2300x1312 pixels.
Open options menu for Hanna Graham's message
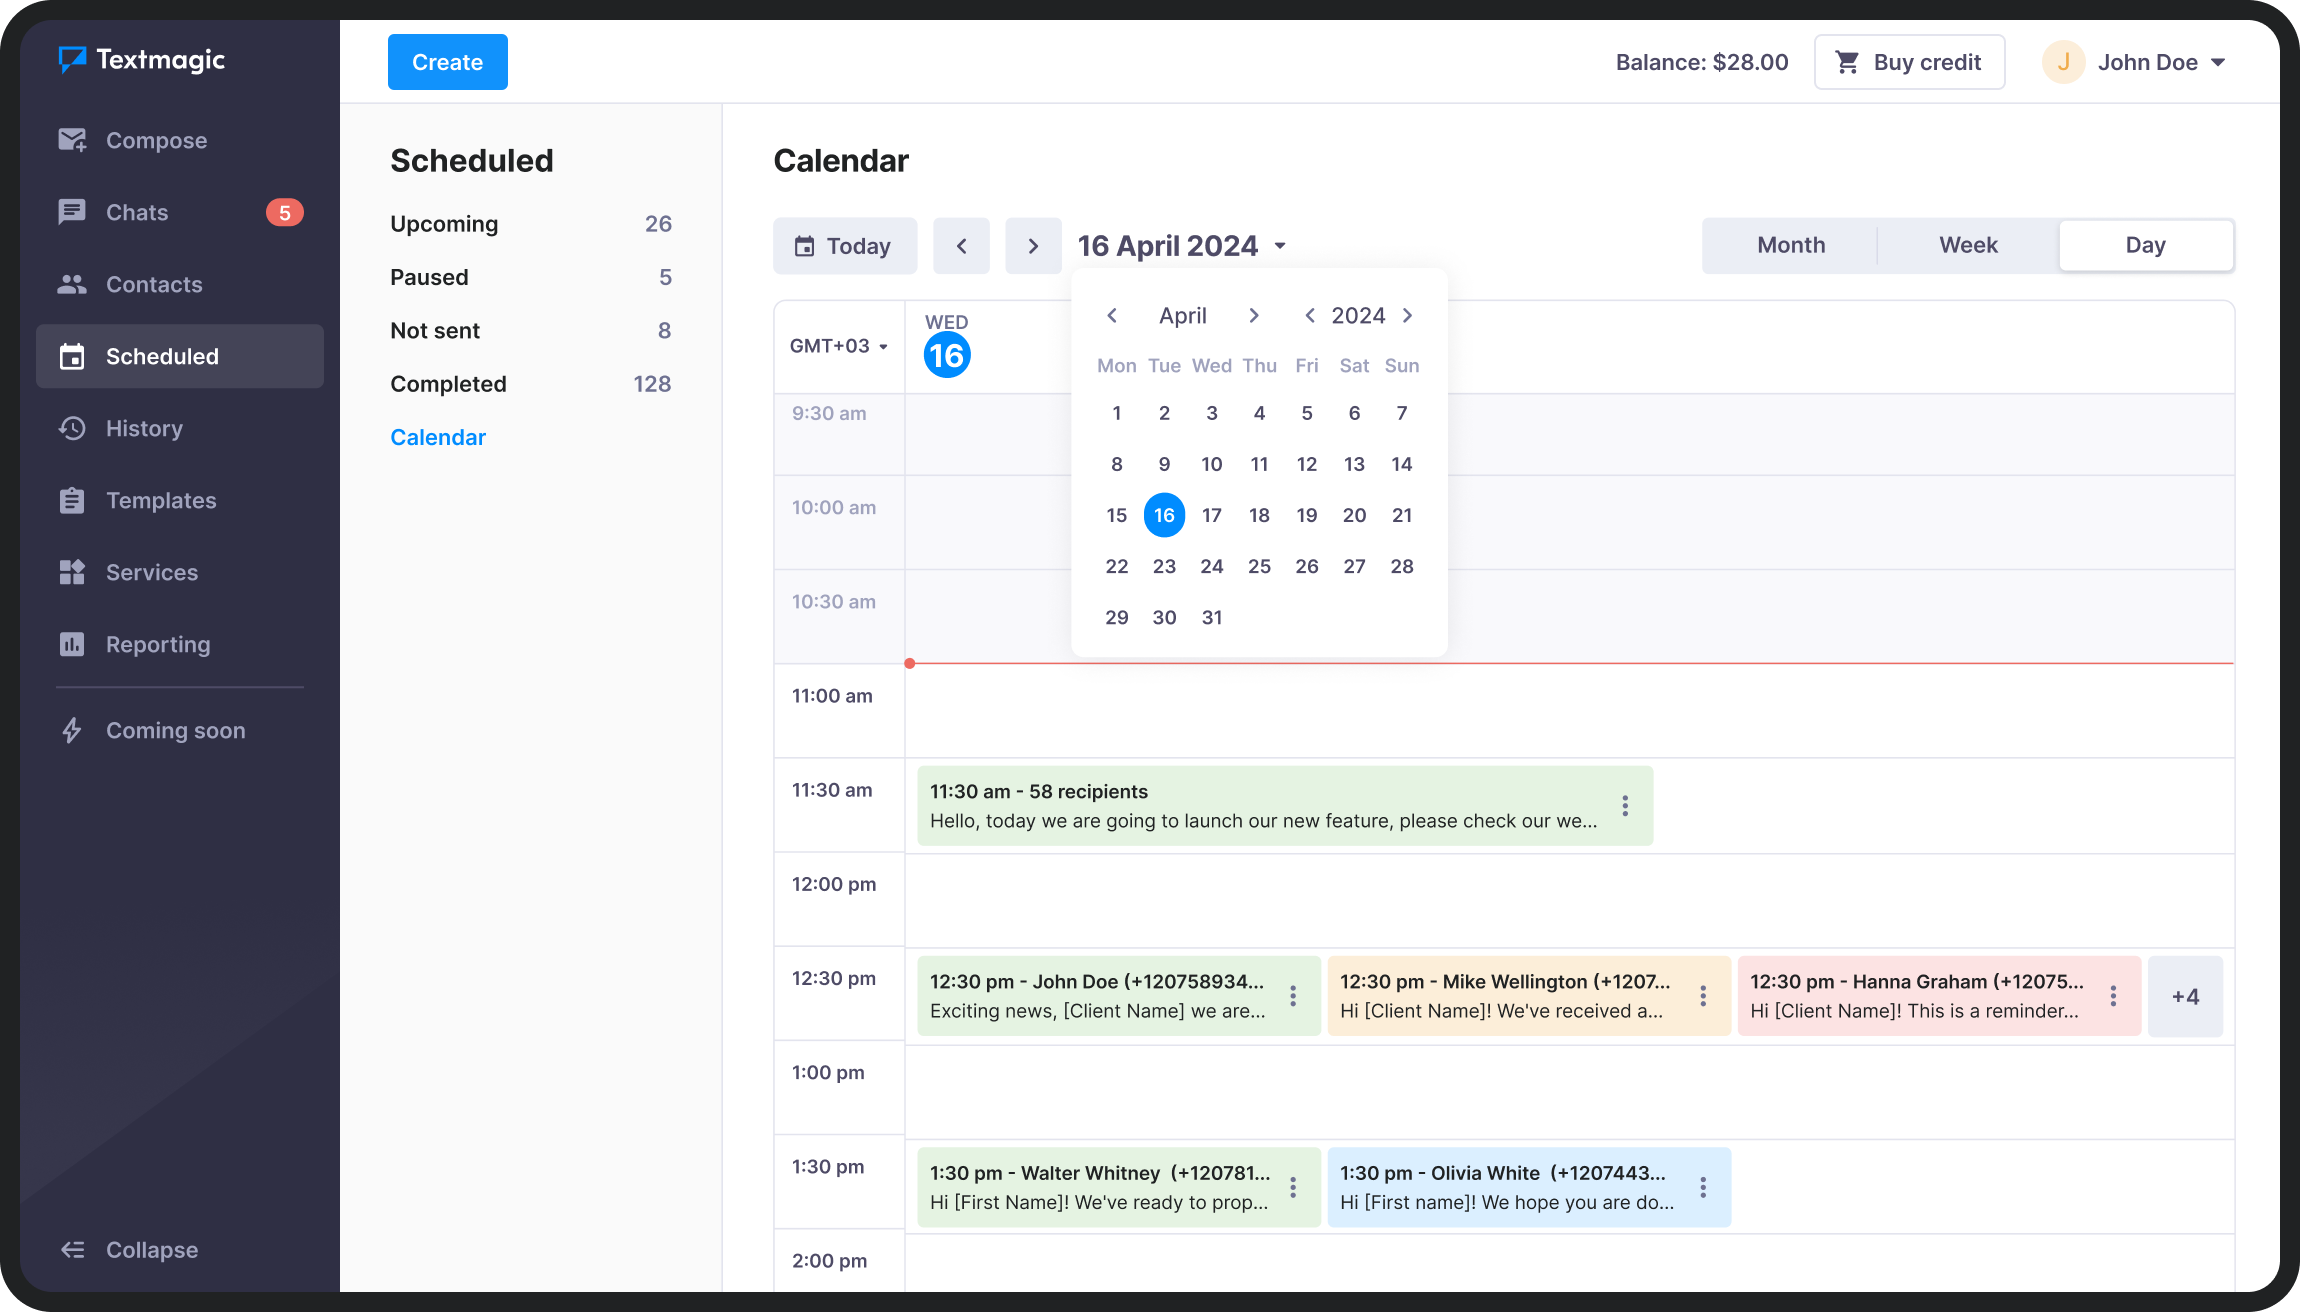click(x=2113, y=996)
